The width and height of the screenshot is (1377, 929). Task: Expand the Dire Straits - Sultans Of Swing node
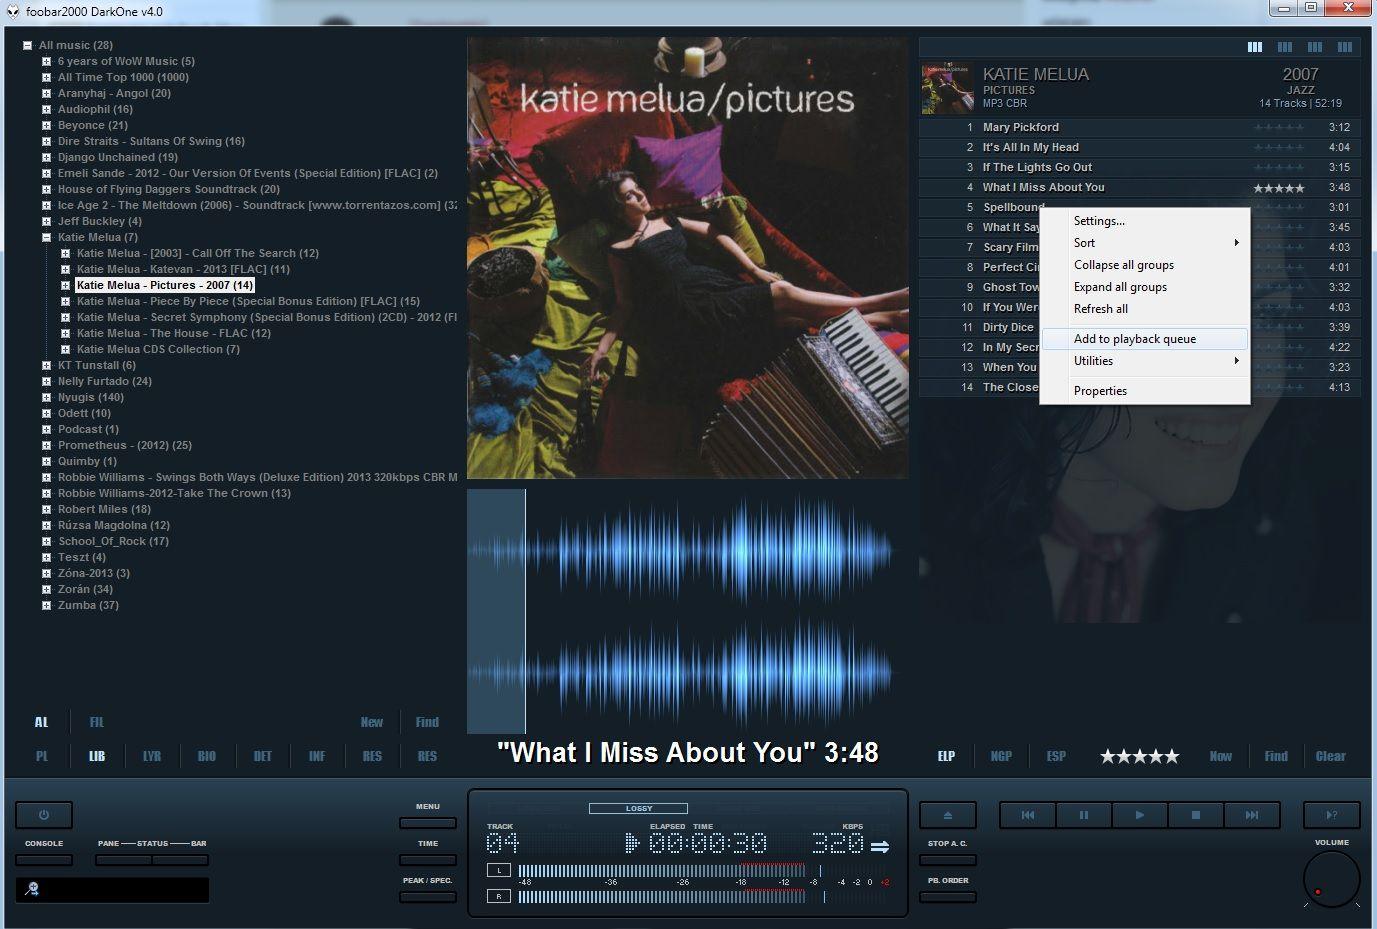tap(46, 141)
